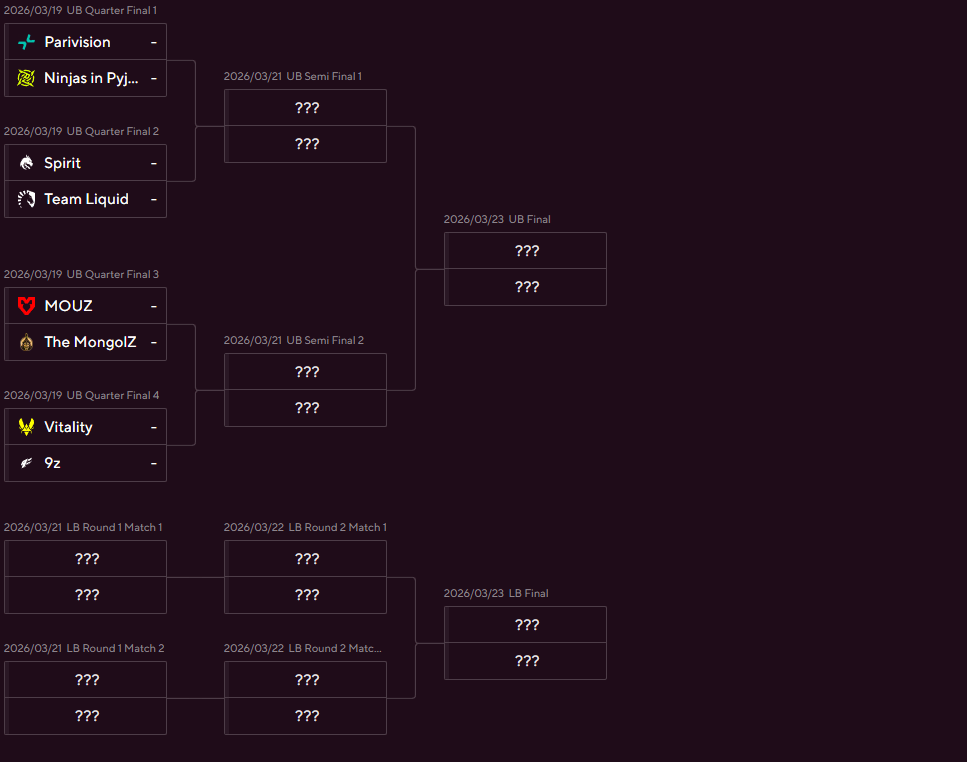Click the Vitality bee logo
The image size is (967, 762).
26,427
